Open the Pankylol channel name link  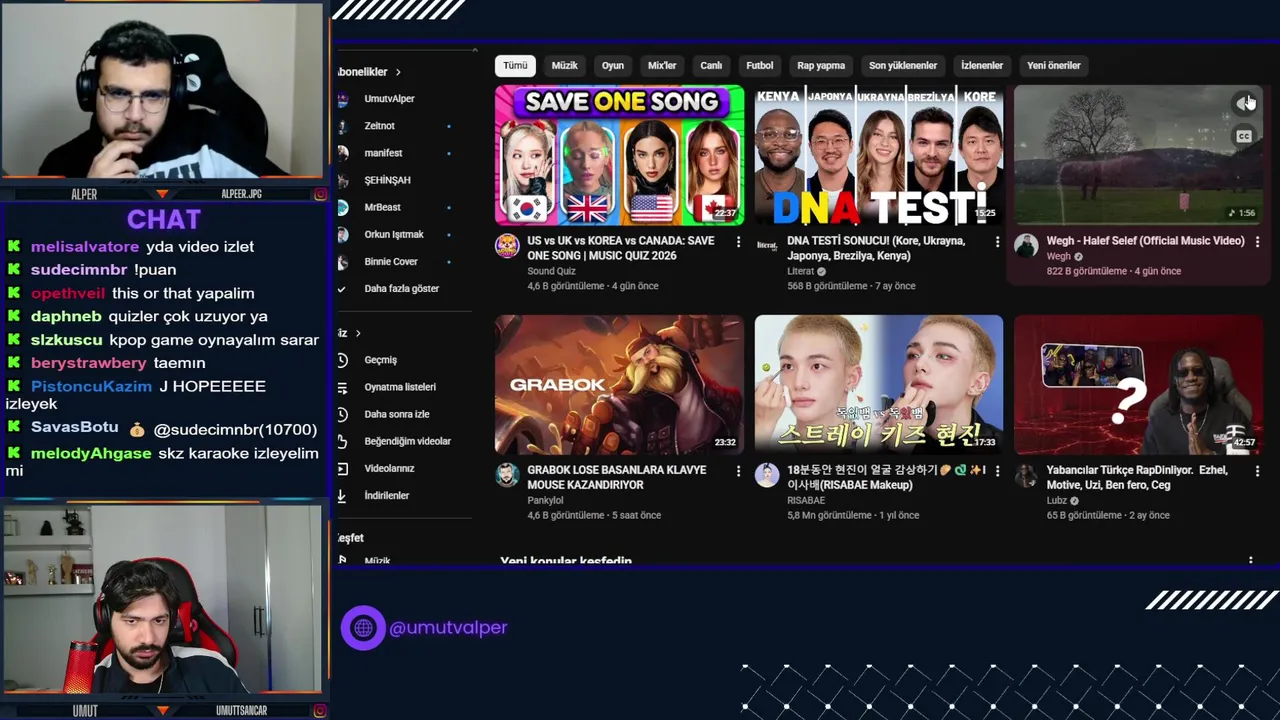545,500
